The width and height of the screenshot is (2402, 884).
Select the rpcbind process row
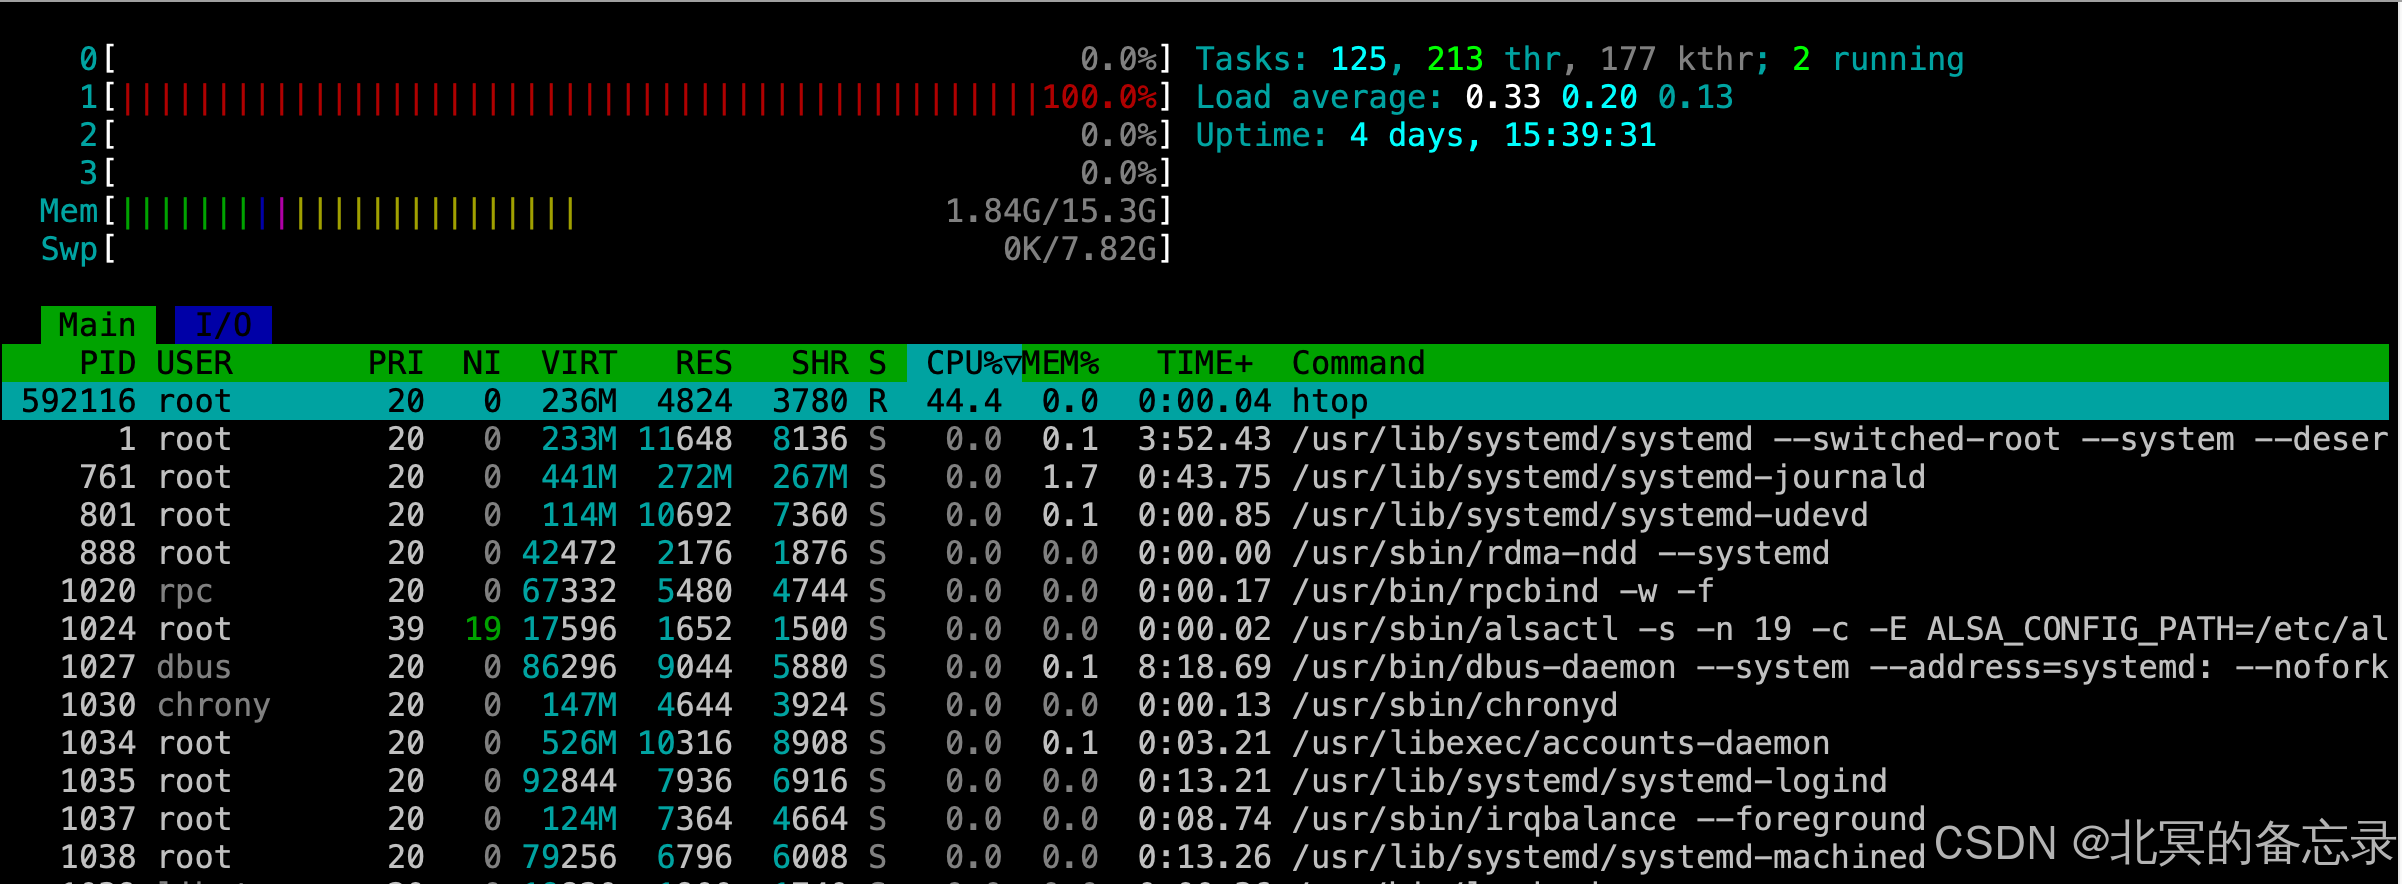pos(1195,591)
